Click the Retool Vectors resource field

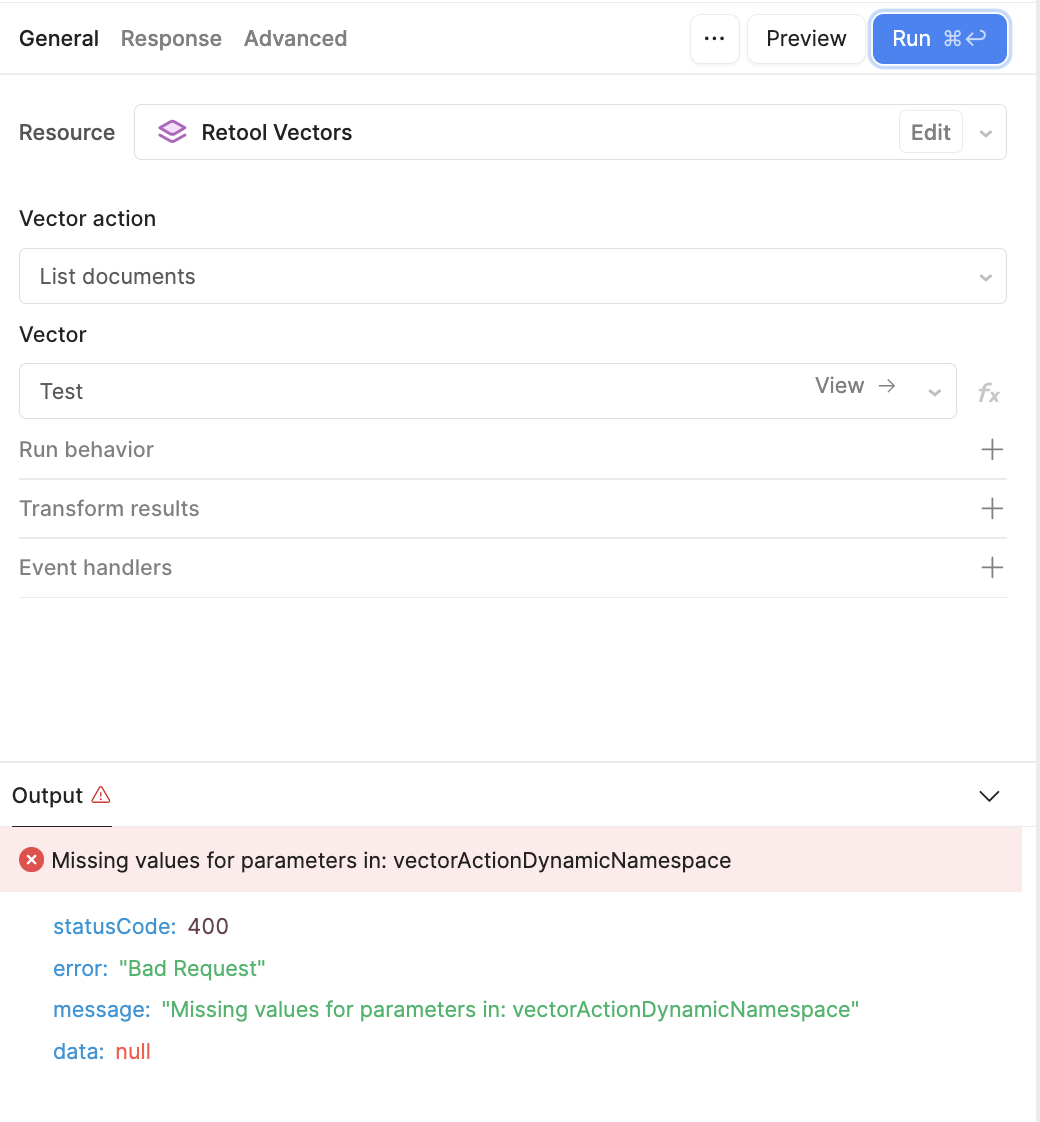(570, 132)
